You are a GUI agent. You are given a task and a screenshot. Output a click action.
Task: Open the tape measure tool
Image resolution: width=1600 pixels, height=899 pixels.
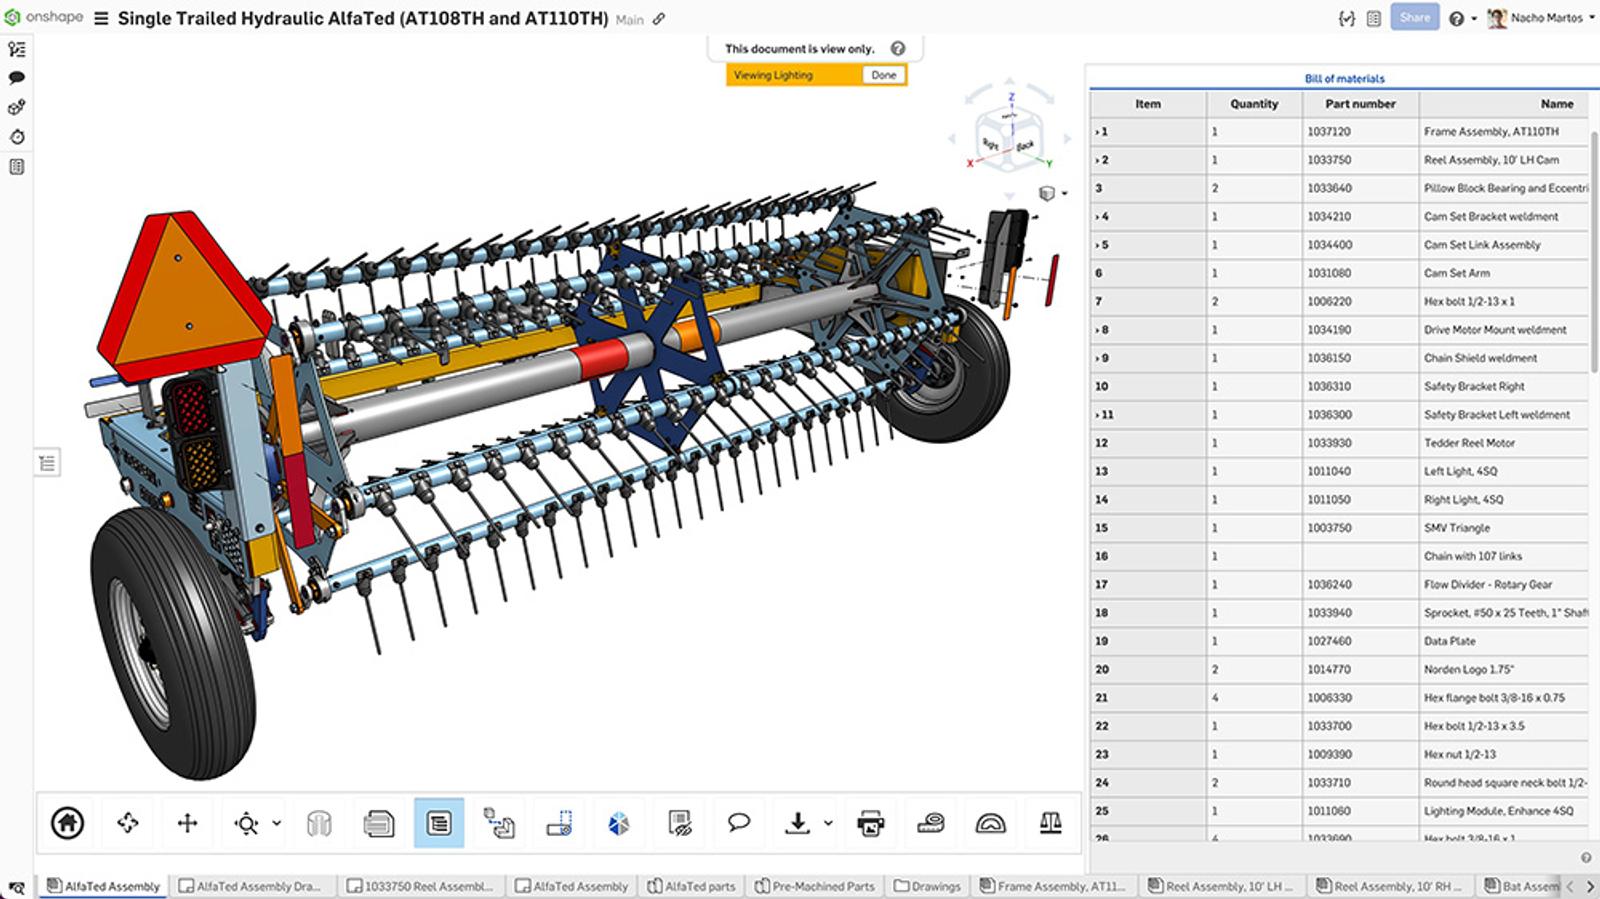[931, 823]
